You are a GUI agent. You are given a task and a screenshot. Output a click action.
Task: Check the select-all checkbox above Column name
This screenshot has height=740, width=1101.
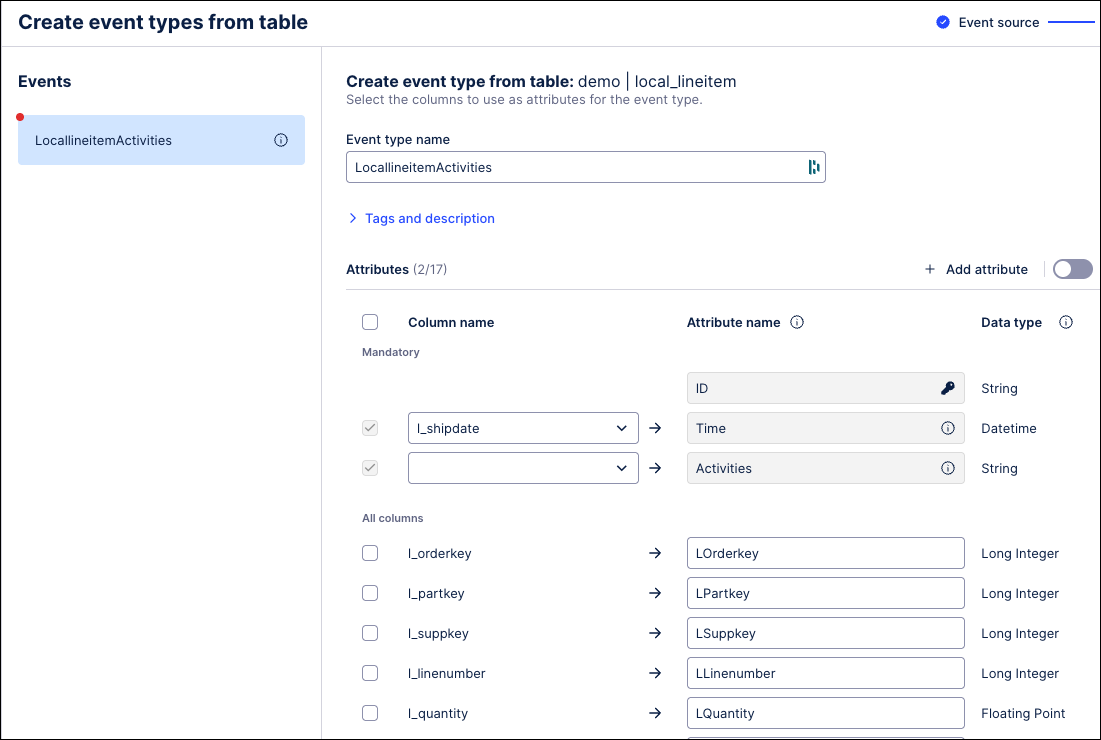point(370,322)
